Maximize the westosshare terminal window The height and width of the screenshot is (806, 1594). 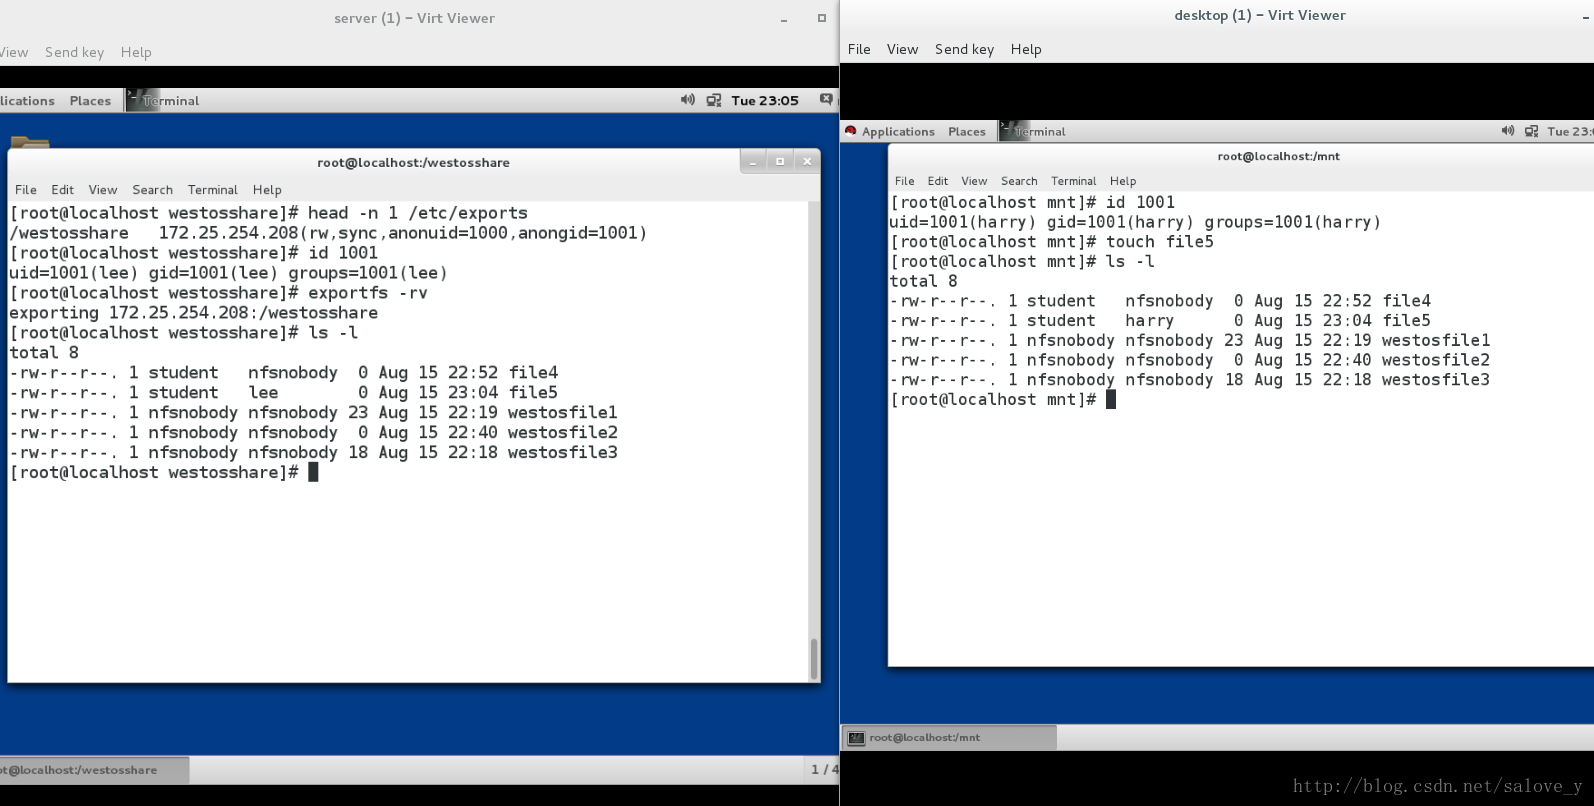tap(780, 162)
